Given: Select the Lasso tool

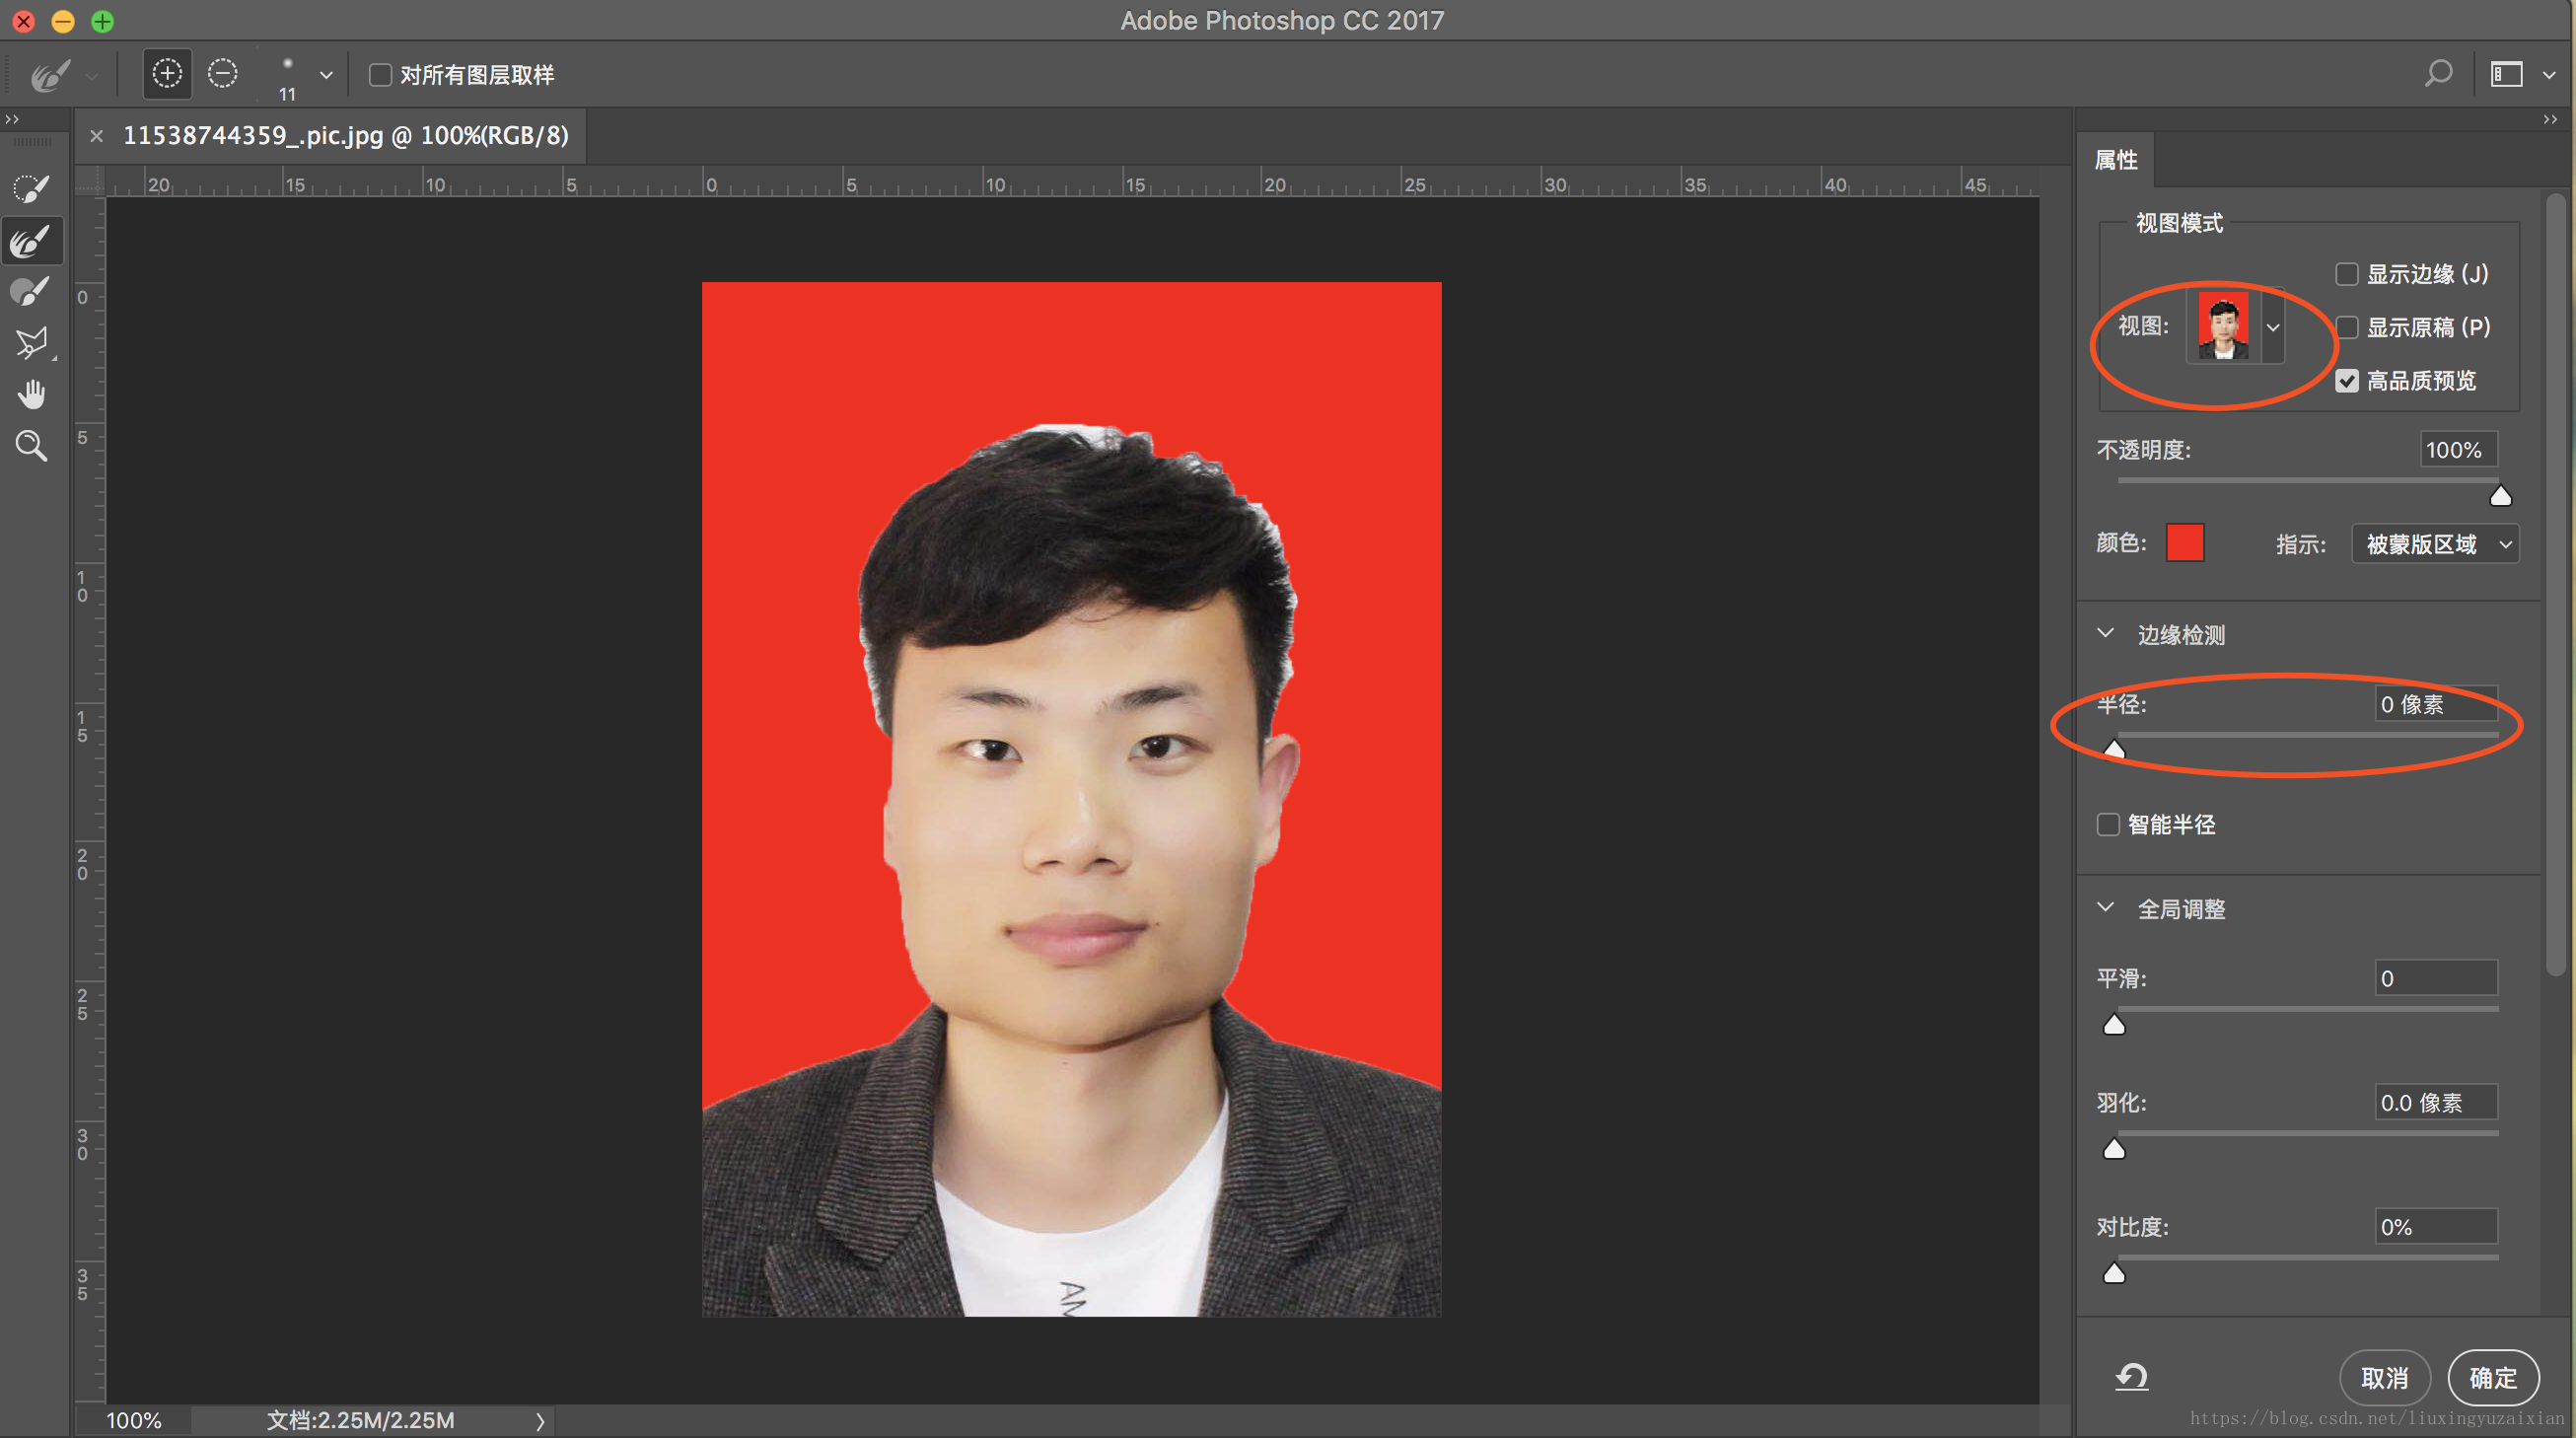Looking at the screenshot, I should pyautogui.click(x=30, y=343).
